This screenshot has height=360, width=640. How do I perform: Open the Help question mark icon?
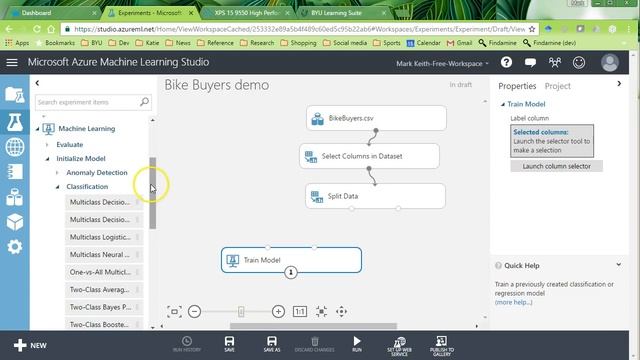pos(506,62)
